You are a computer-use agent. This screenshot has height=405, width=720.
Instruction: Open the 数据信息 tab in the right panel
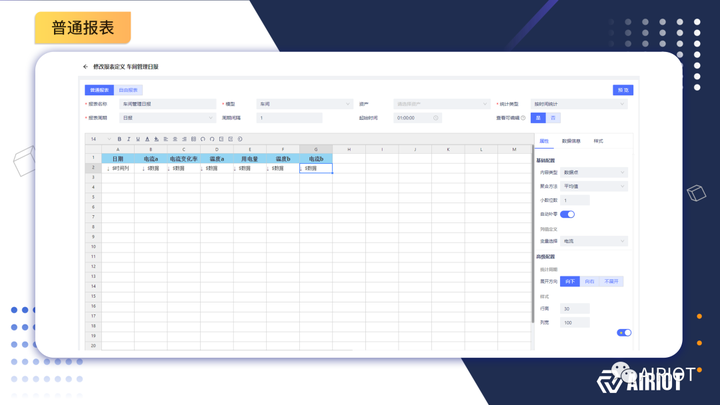click(571, 141)
